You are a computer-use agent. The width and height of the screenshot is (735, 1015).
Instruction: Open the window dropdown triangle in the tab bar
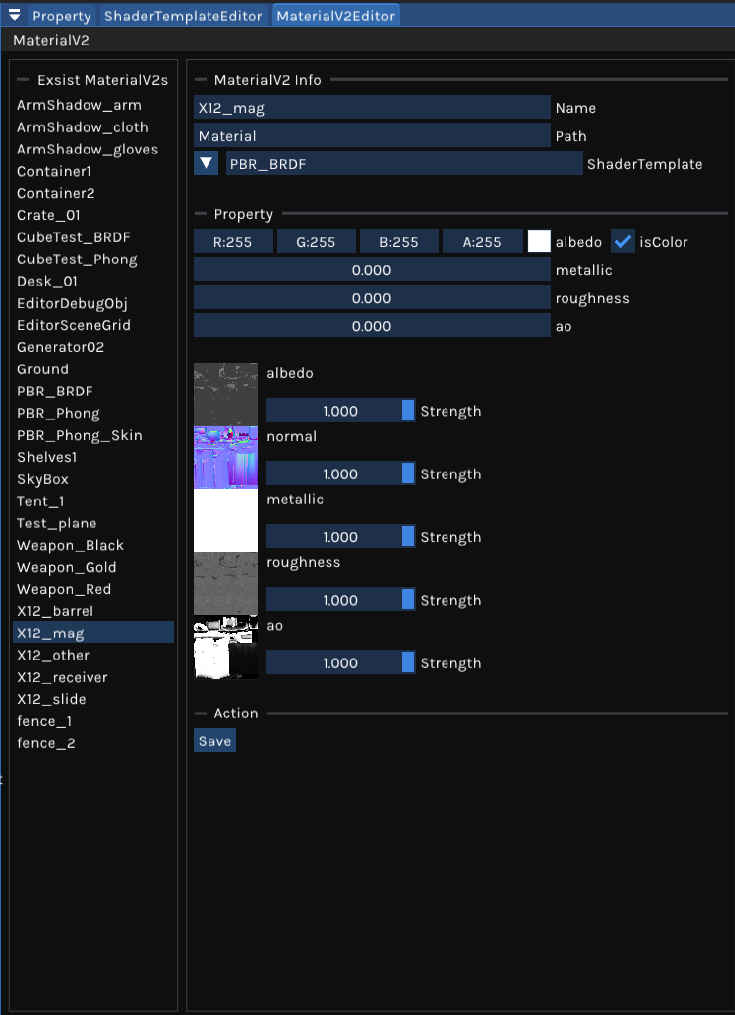14,15
